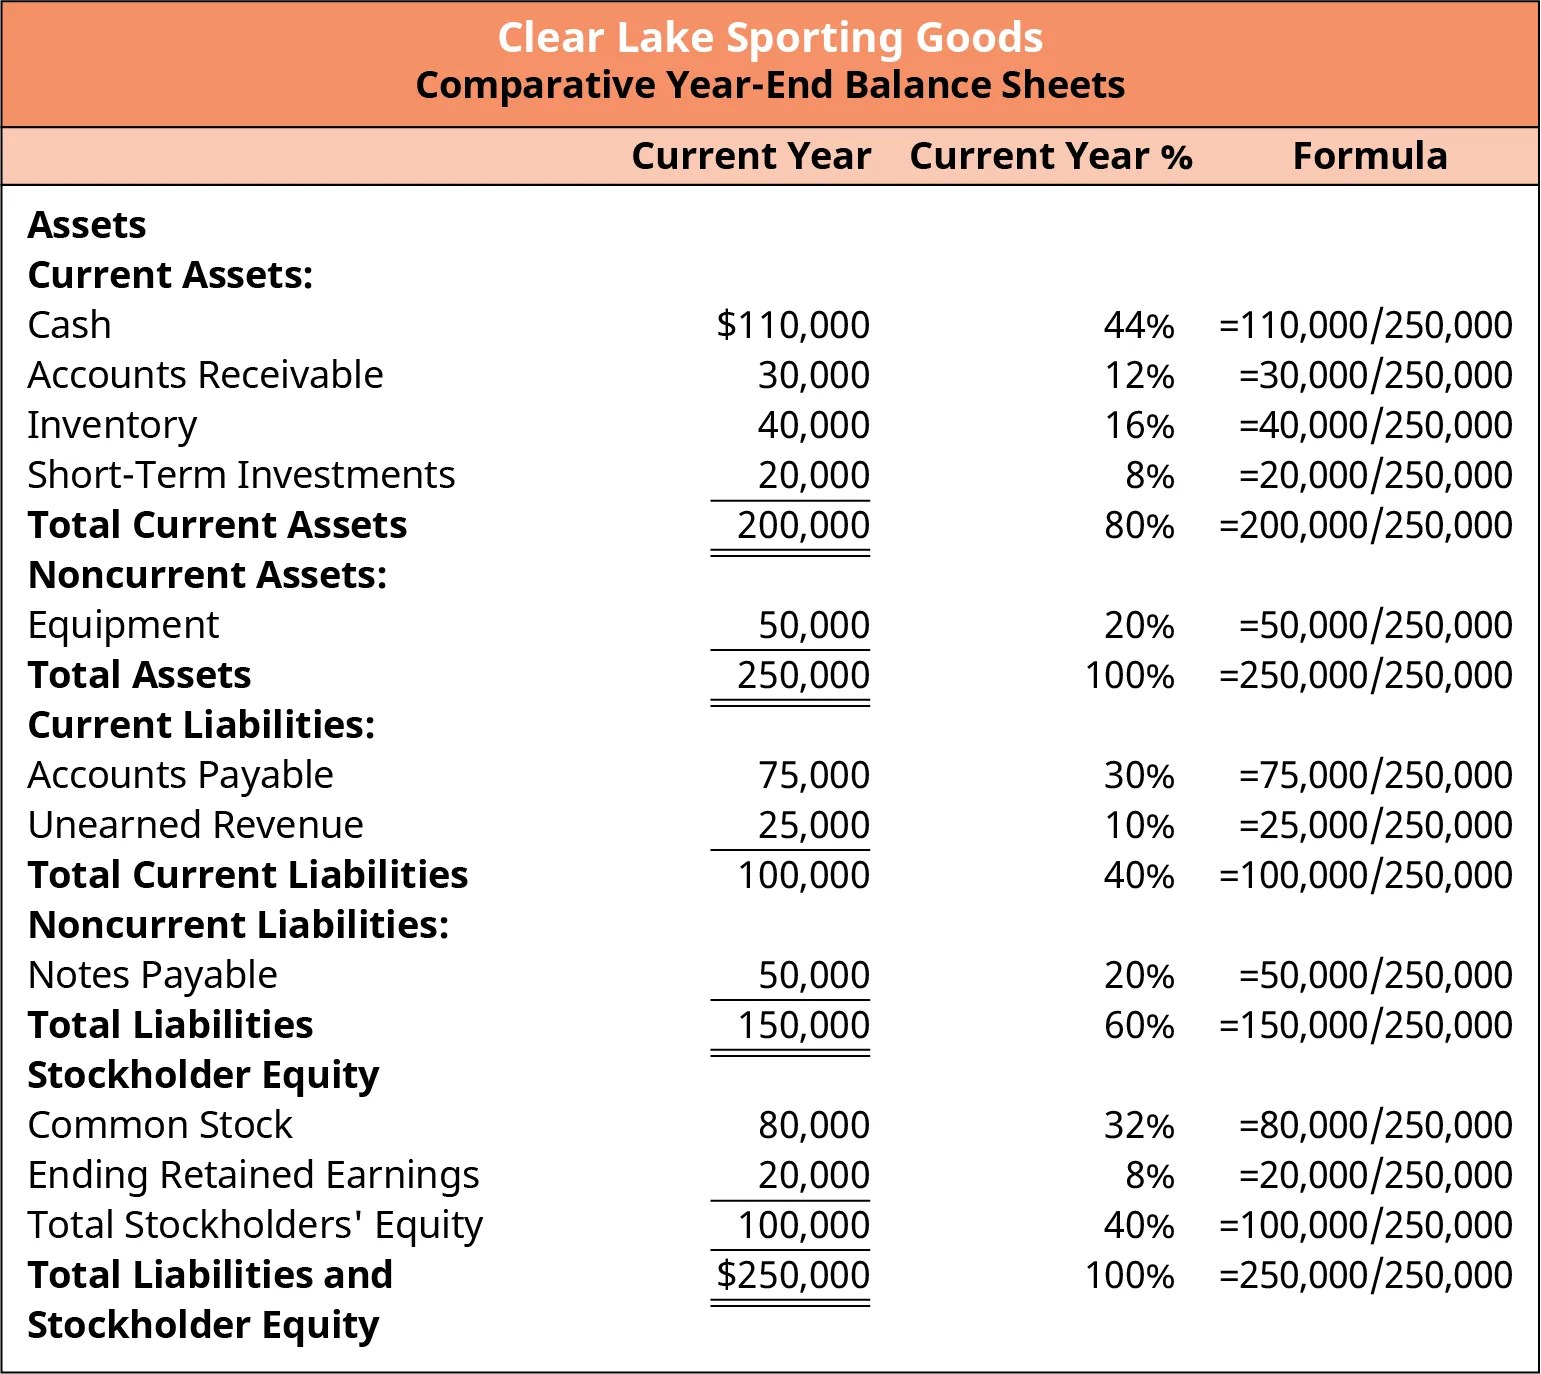The width and height of the screenshot is (1541, 1374).
Task: Select the Accounts Receivable row label
Action: coord(205,375)
